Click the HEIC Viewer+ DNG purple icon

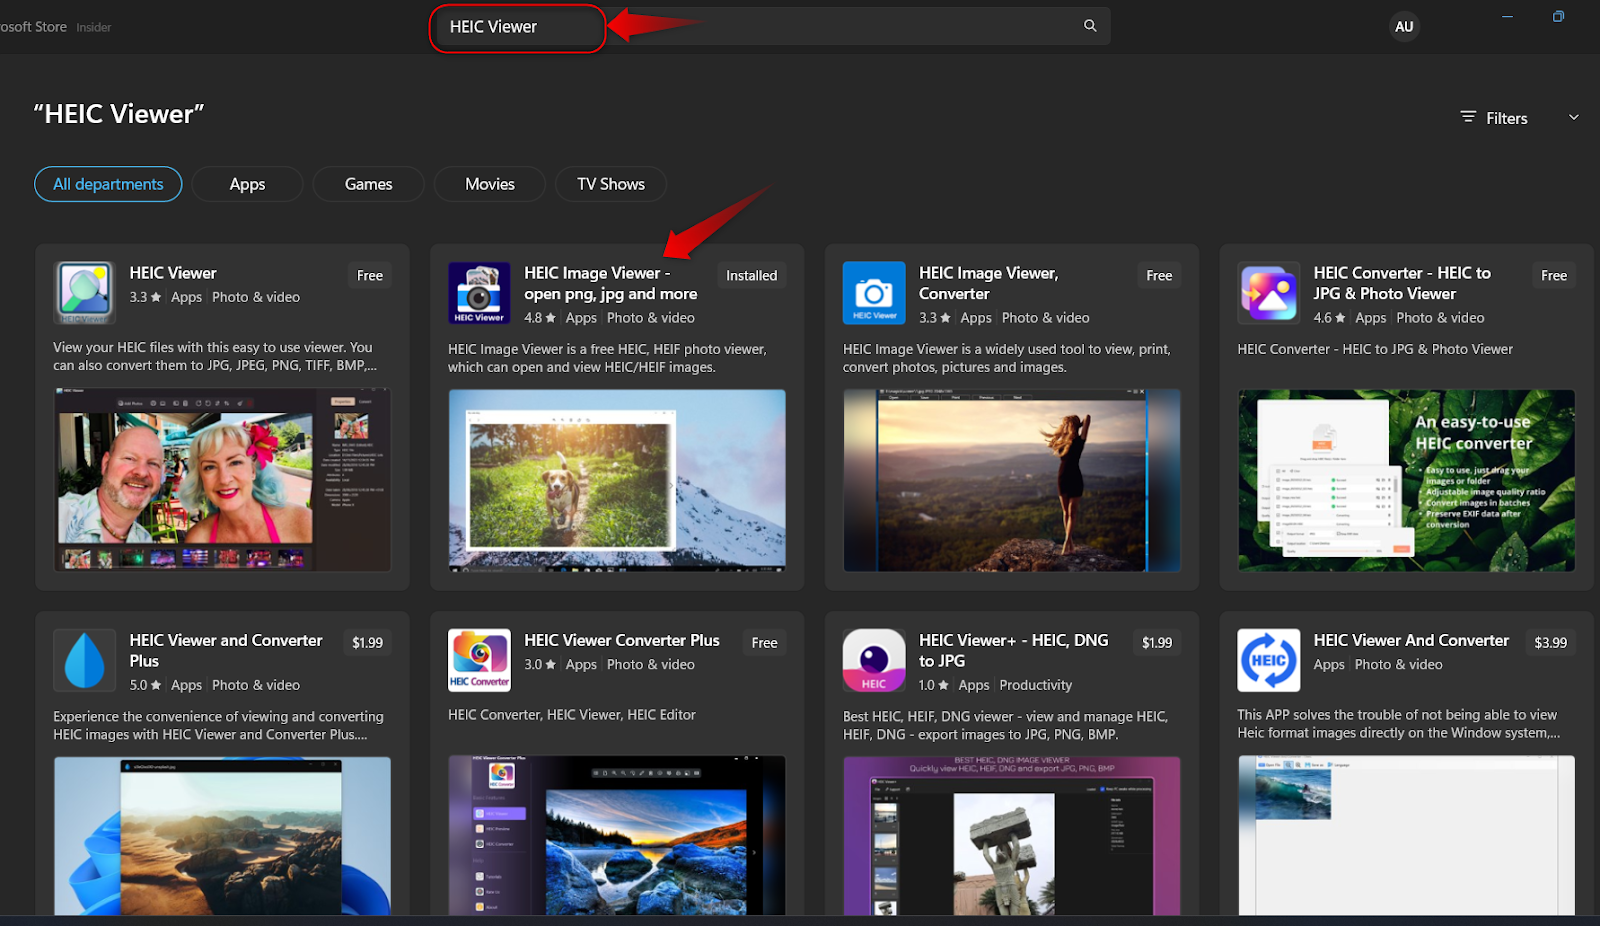pyautogui.click(x=874, y=660)
